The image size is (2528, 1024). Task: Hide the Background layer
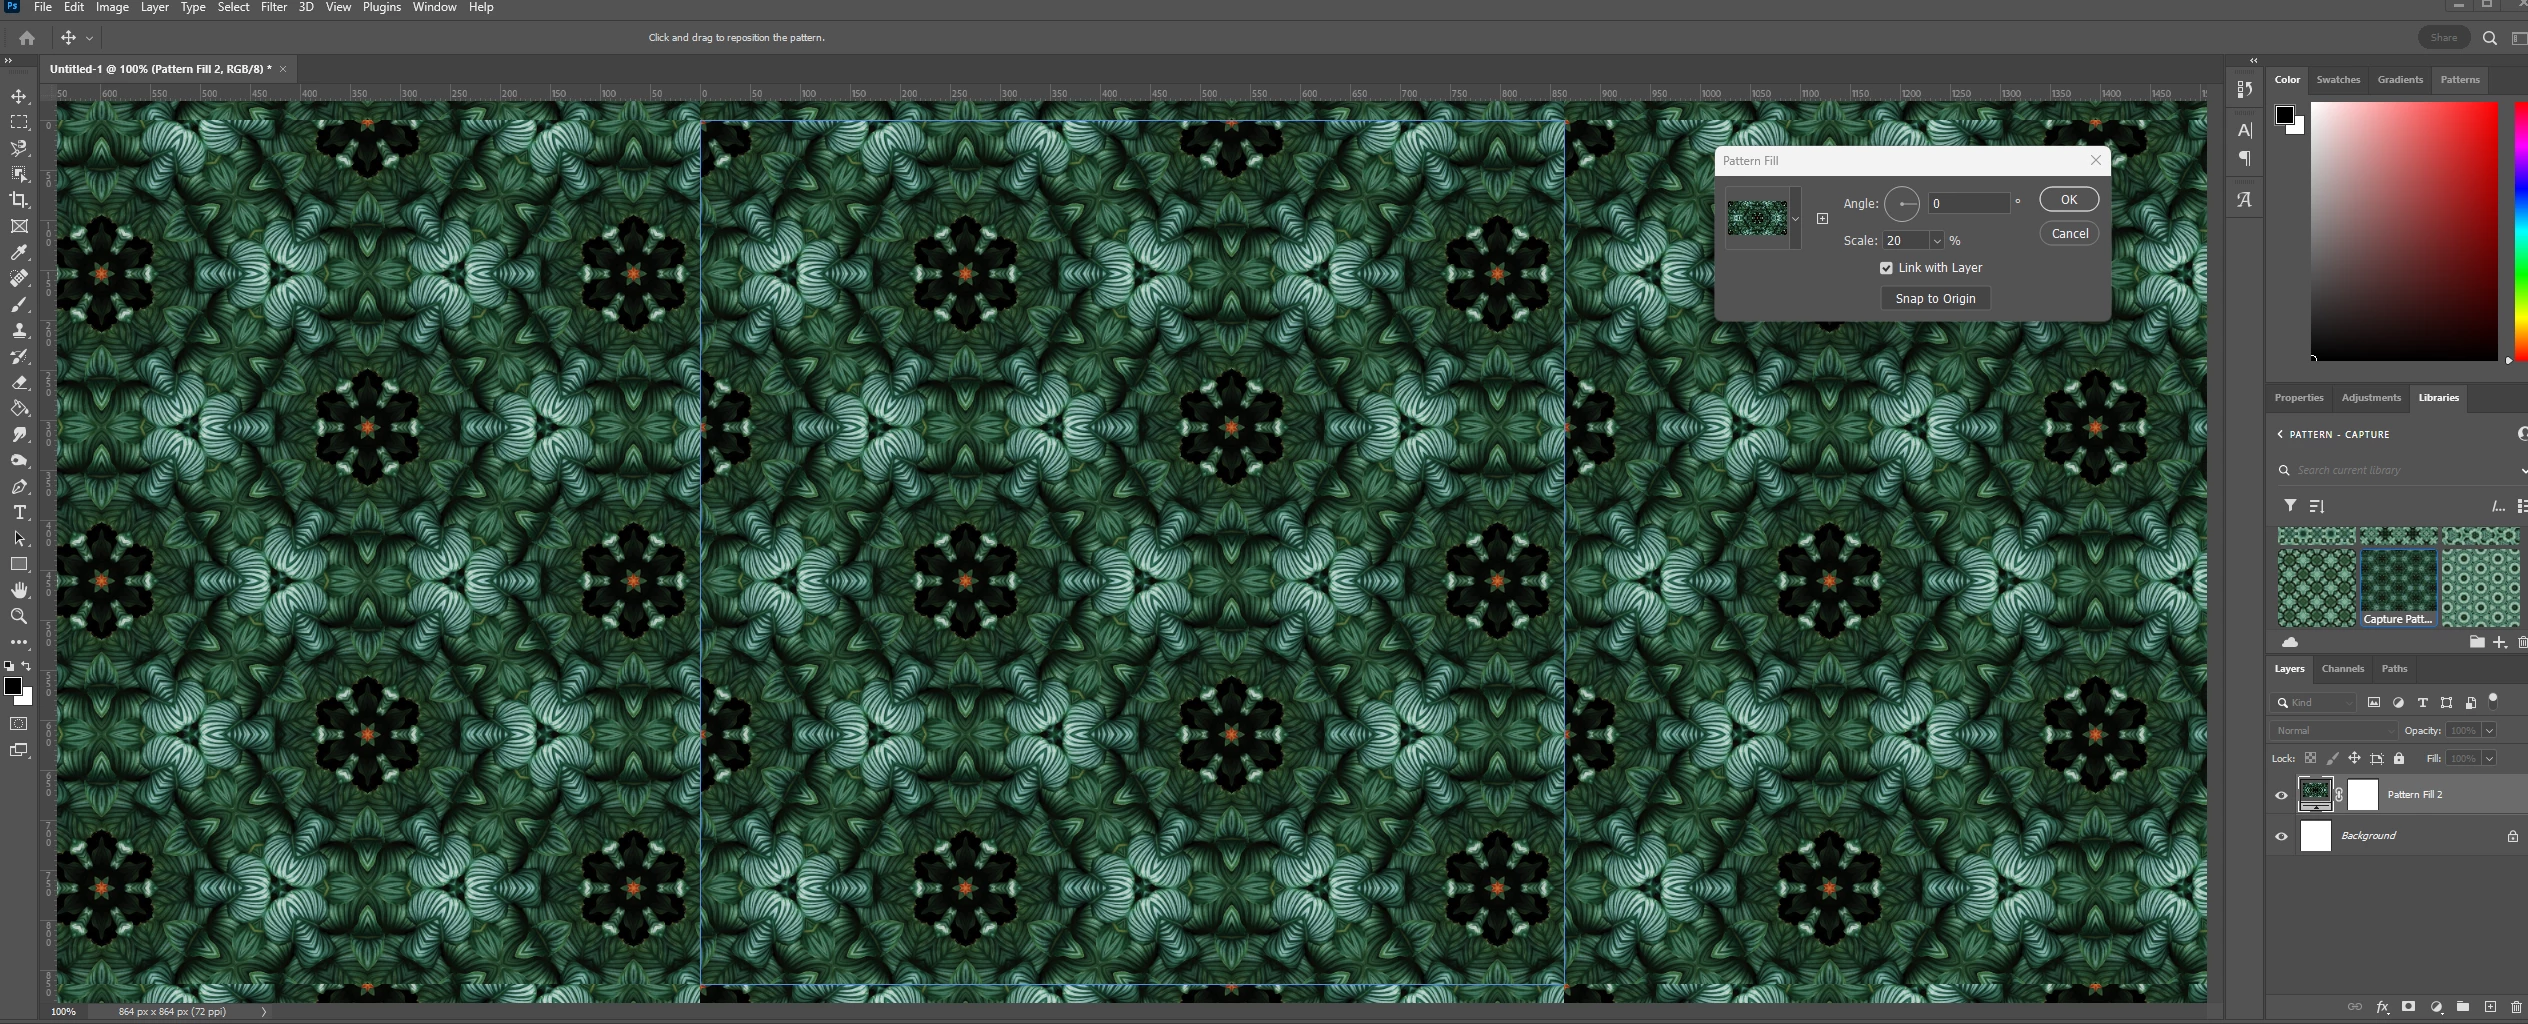(x=2281, y=836)
